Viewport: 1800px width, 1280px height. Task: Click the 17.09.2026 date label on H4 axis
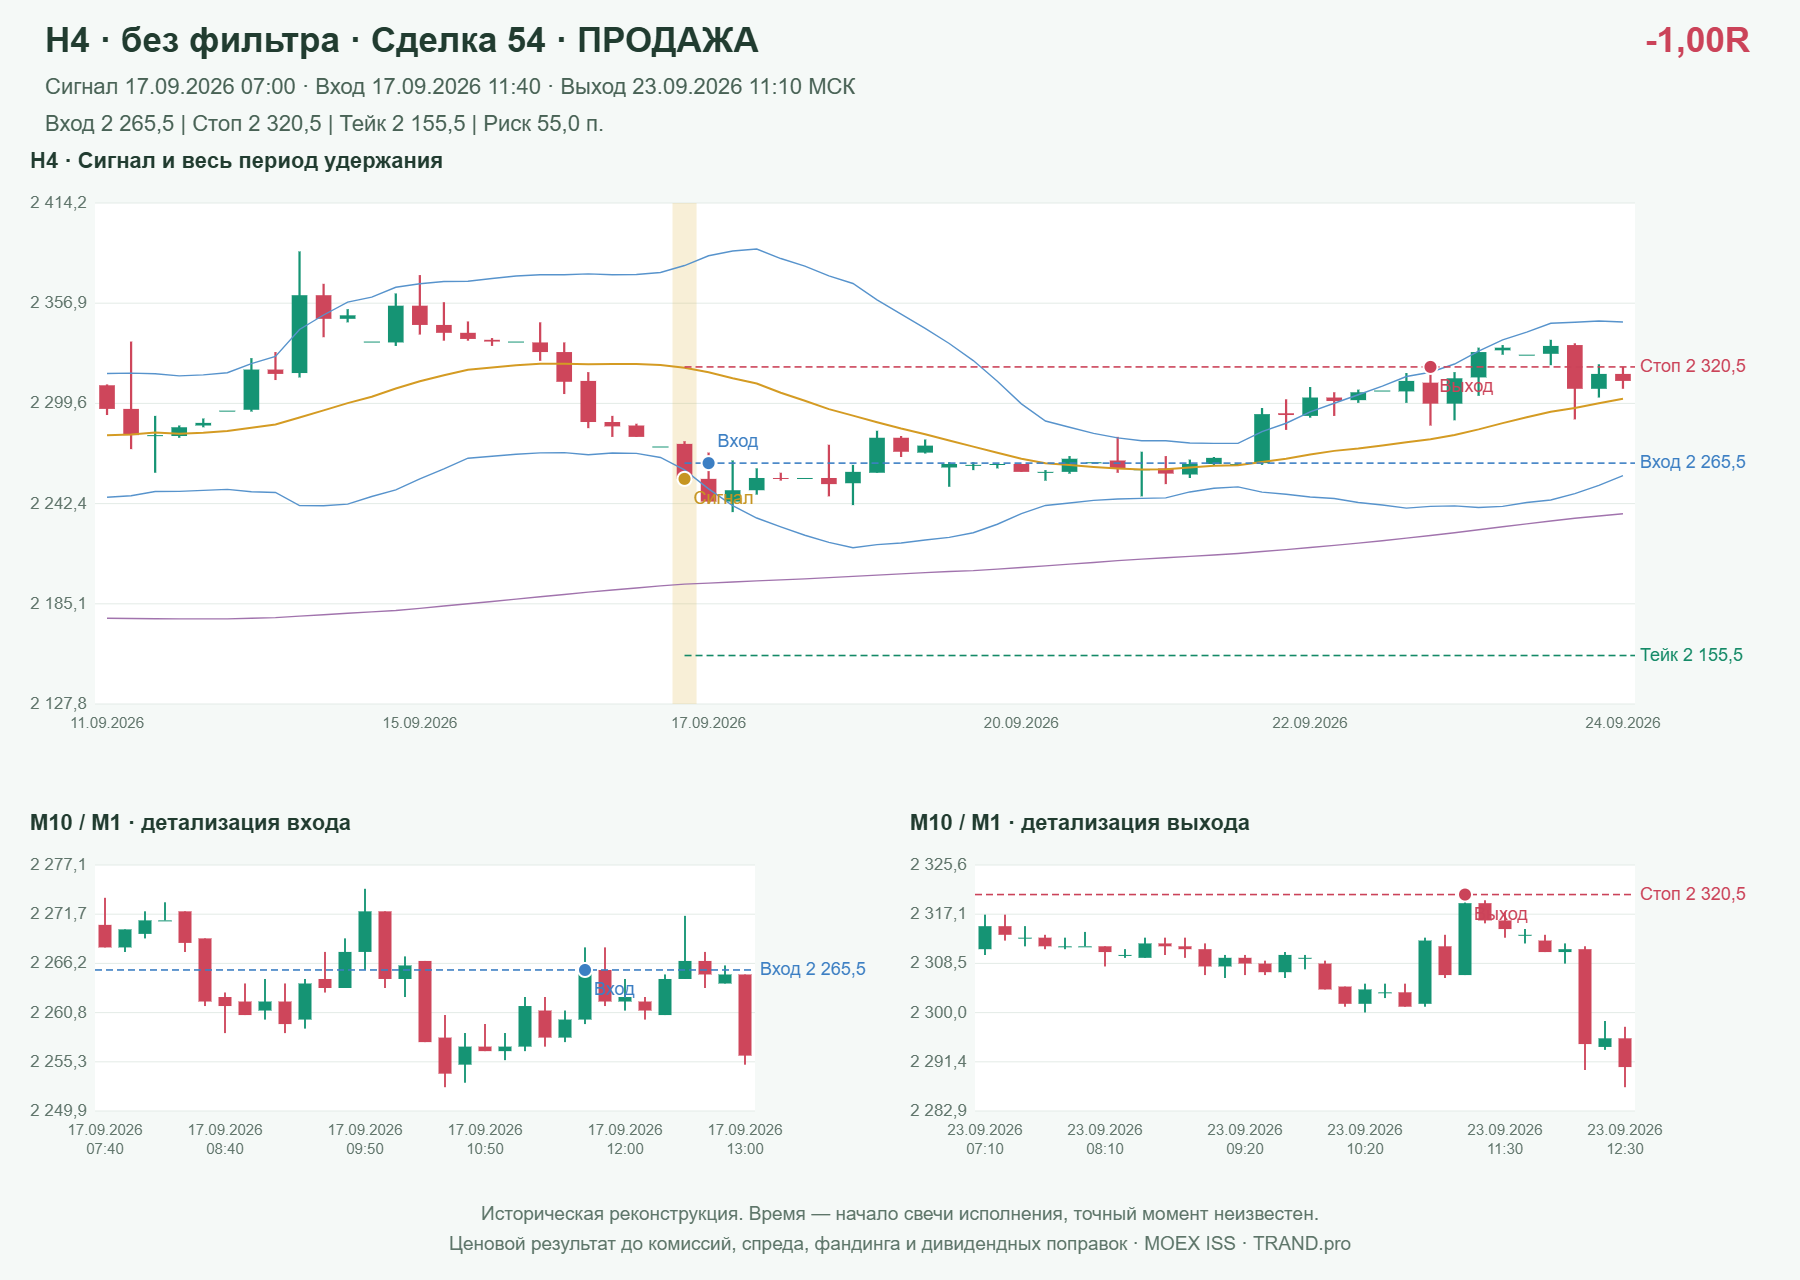click(708, 723)
